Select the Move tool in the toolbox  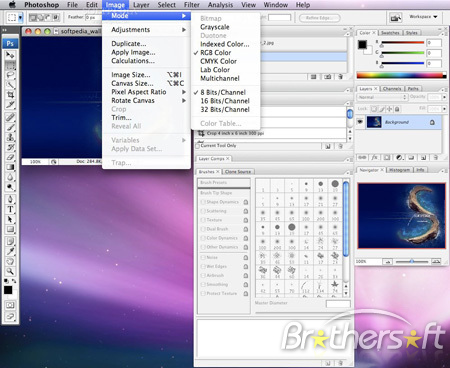tap(10, 55)
